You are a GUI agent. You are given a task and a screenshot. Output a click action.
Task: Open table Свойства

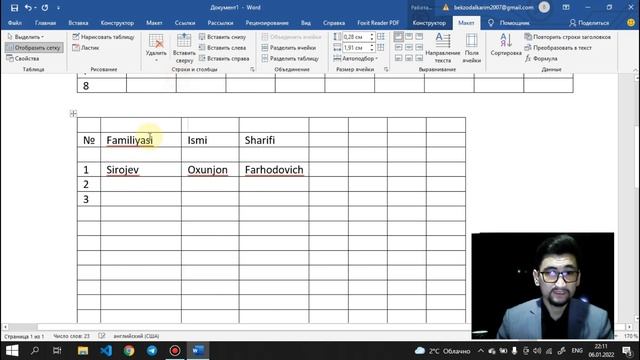pyautogui.click(x=23, y=58)
